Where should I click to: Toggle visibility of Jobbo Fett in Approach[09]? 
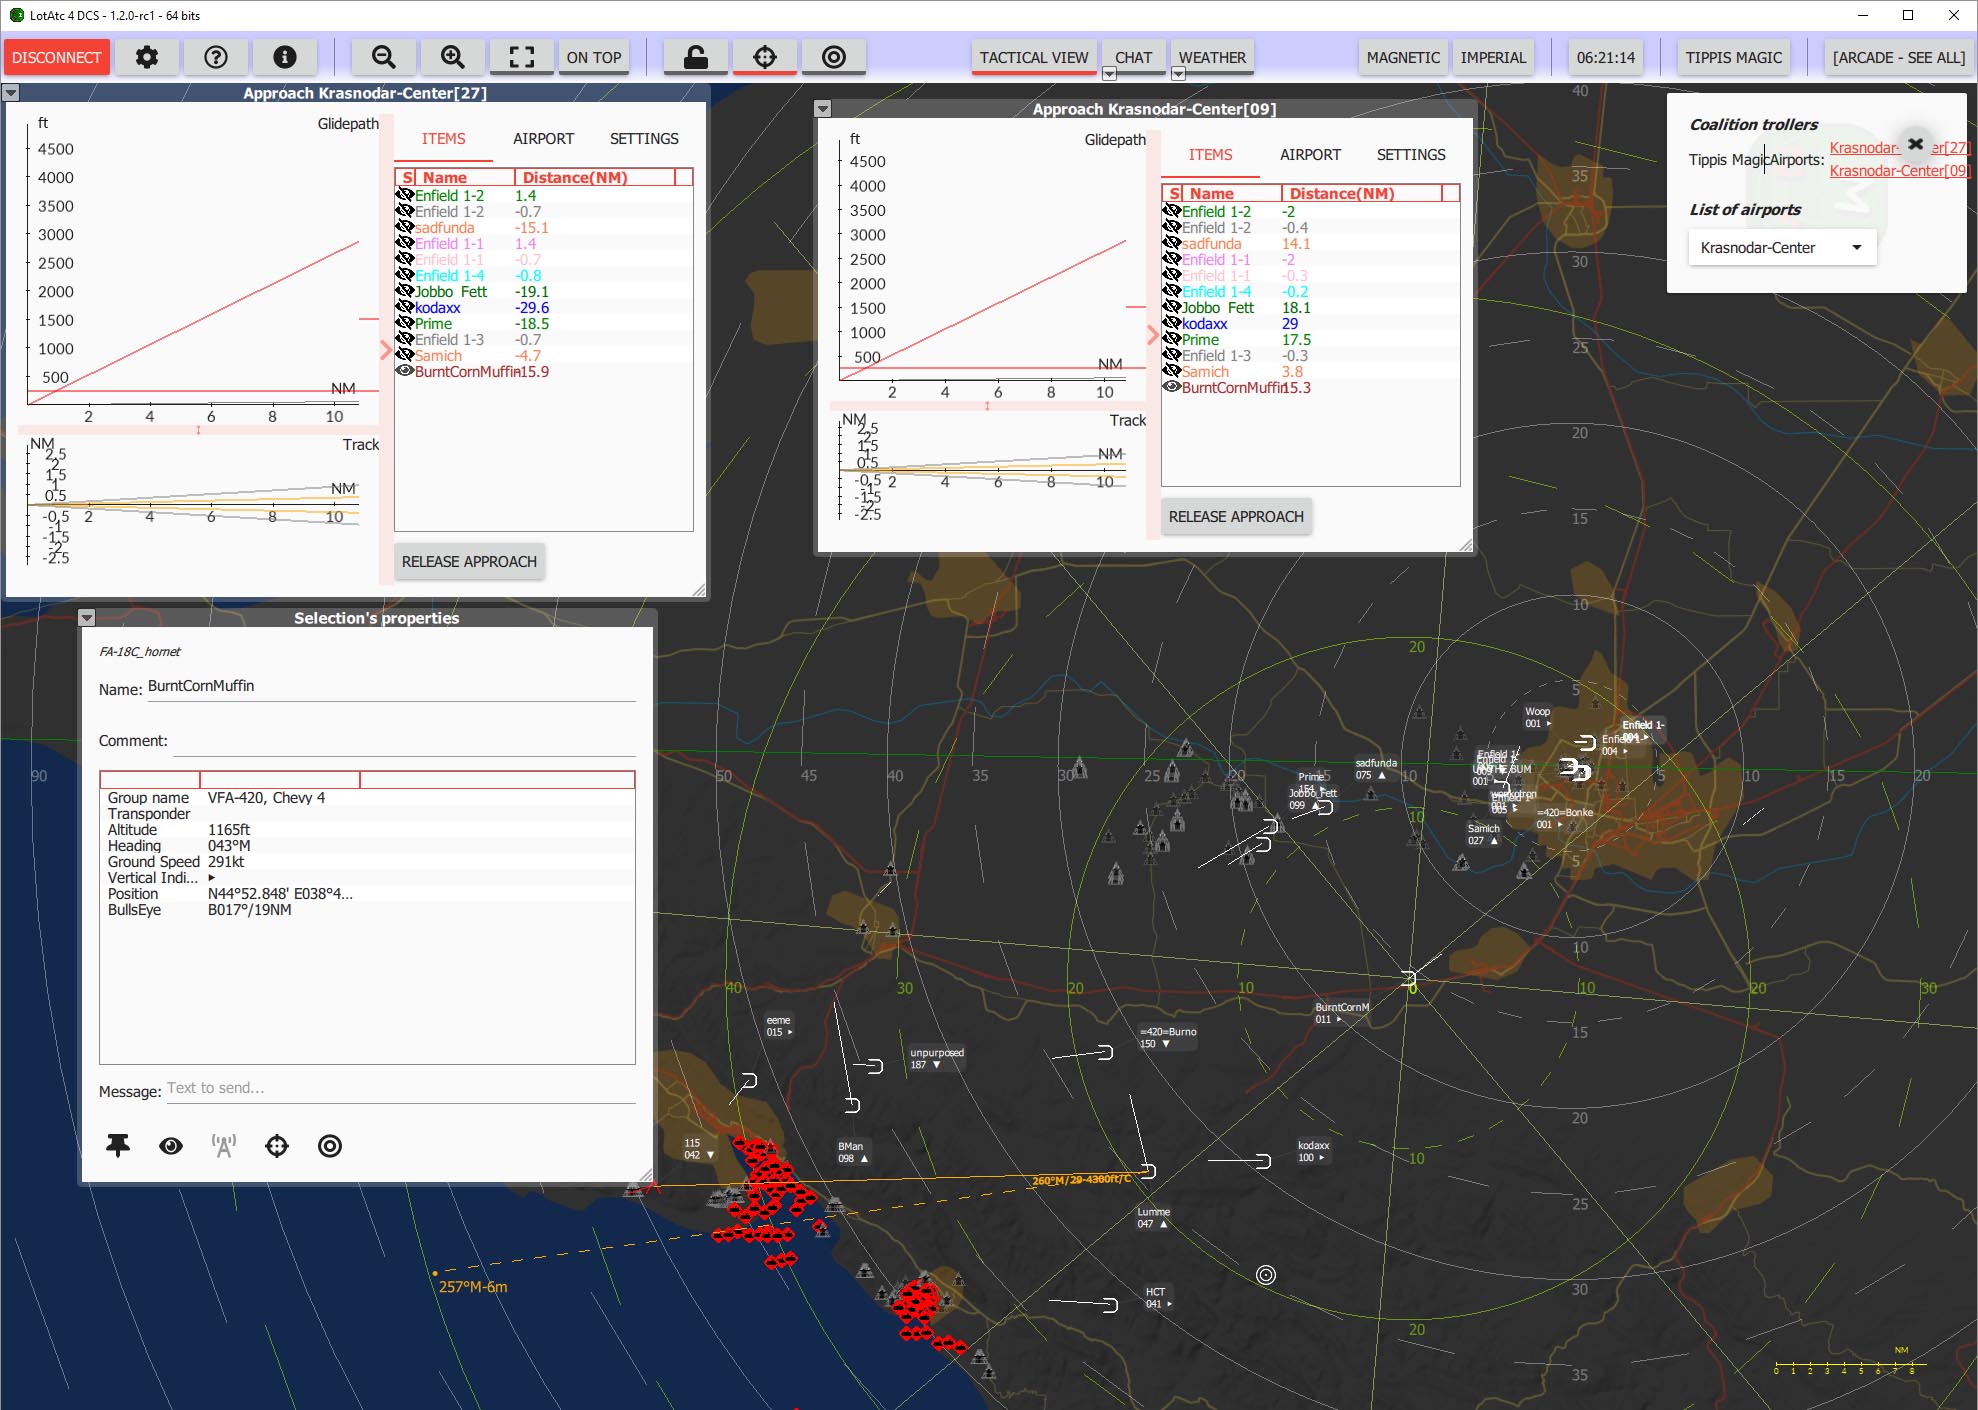pyautogui.click(x=1171, y=307)
